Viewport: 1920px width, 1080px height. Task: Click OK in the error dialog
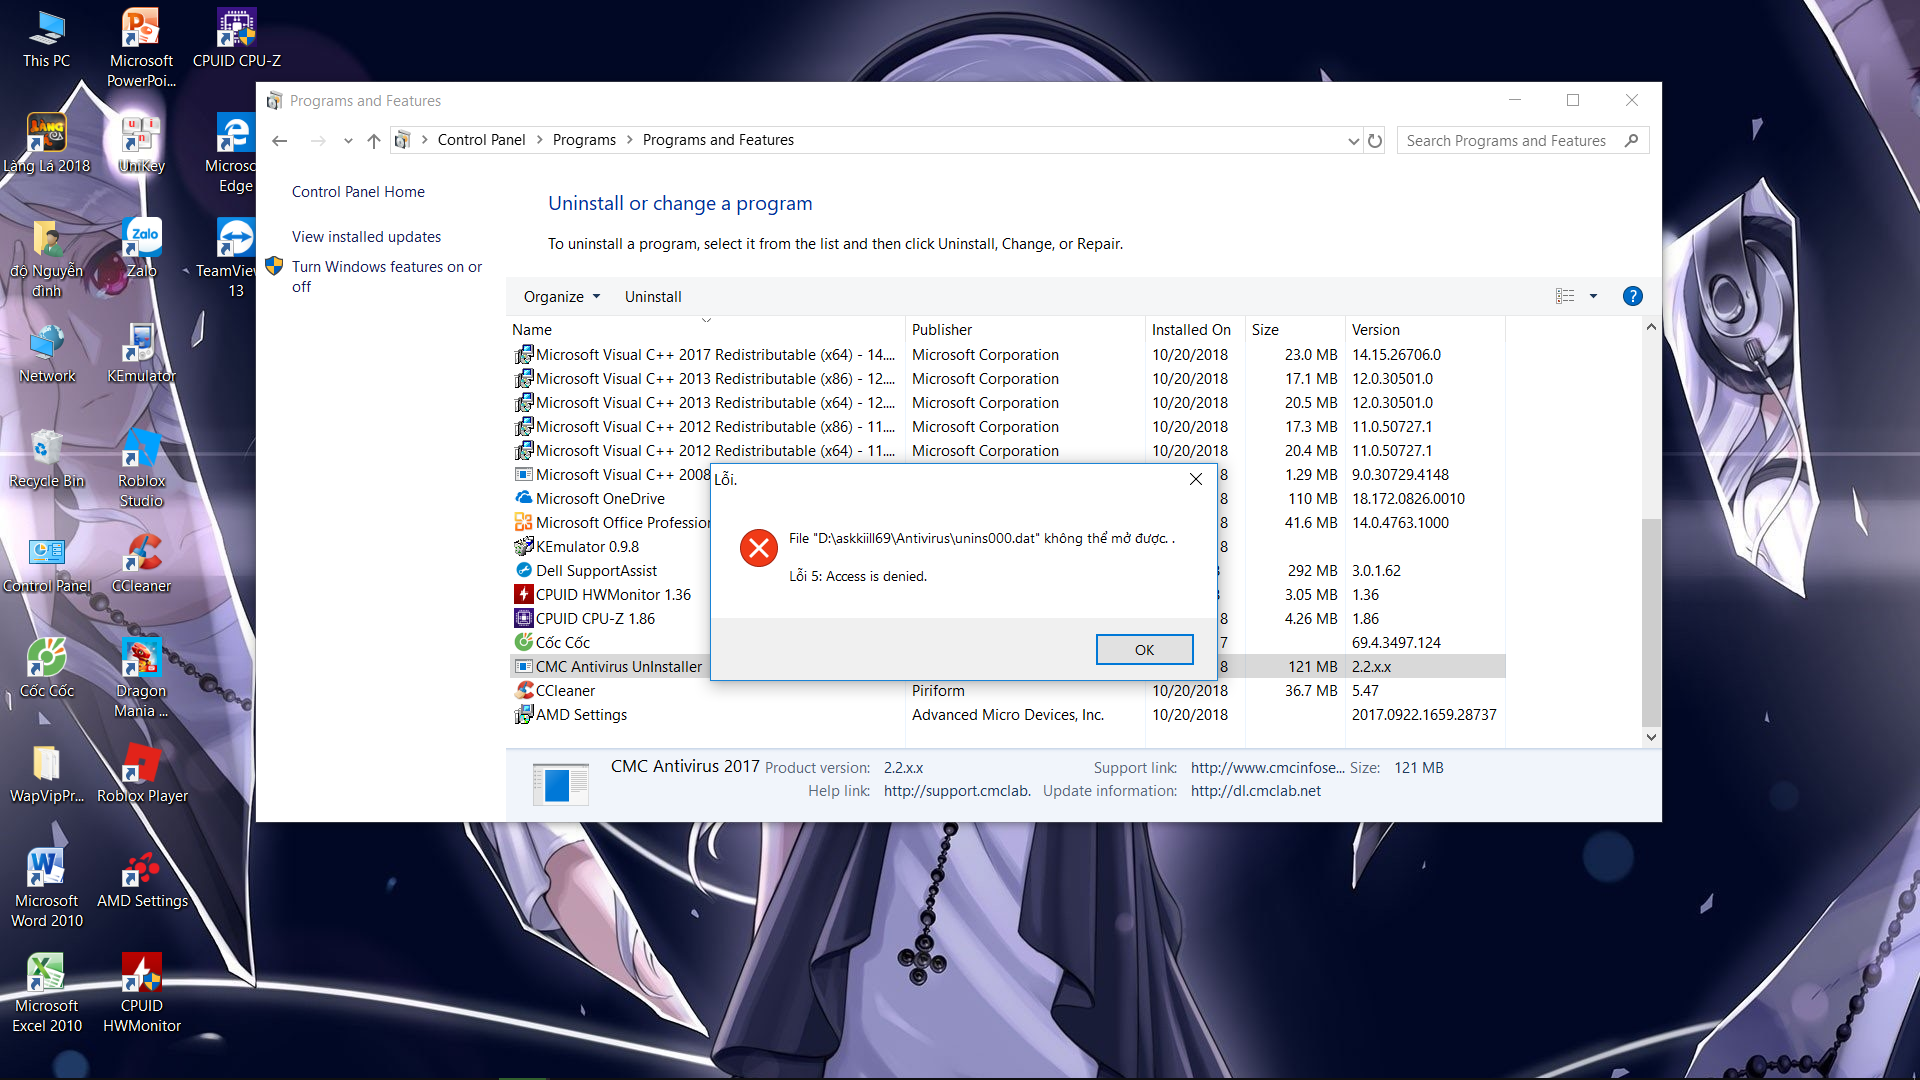(1144, 650)
